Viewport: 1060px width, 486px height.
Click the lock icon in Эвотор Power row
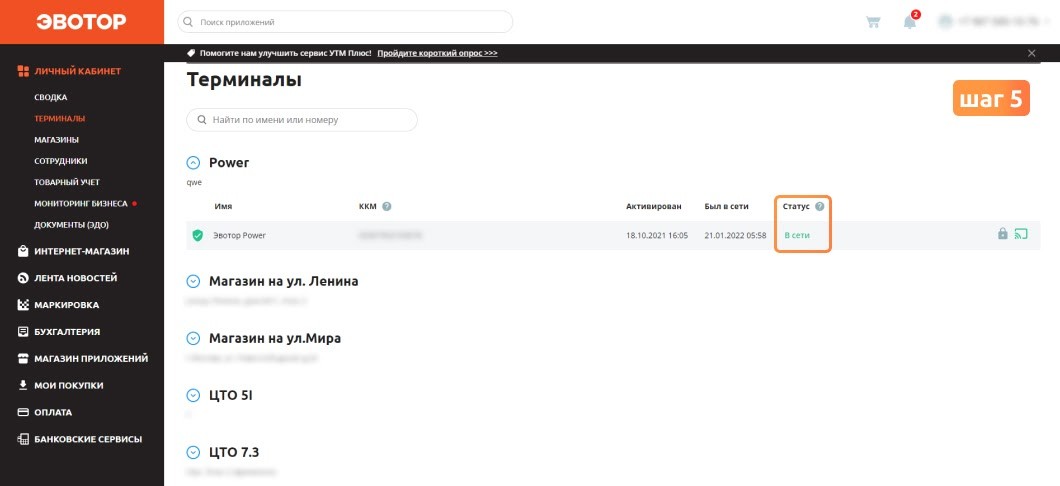coord(1003,234)
